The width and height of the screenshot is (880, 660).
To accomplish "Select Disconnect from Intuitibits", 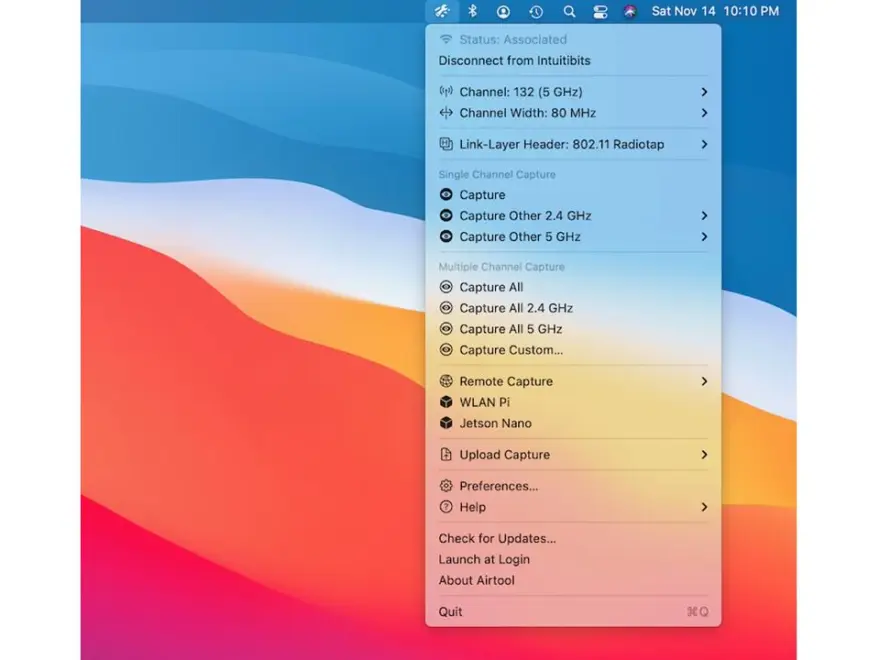I will pyautogui.click(x=573, y=61).
